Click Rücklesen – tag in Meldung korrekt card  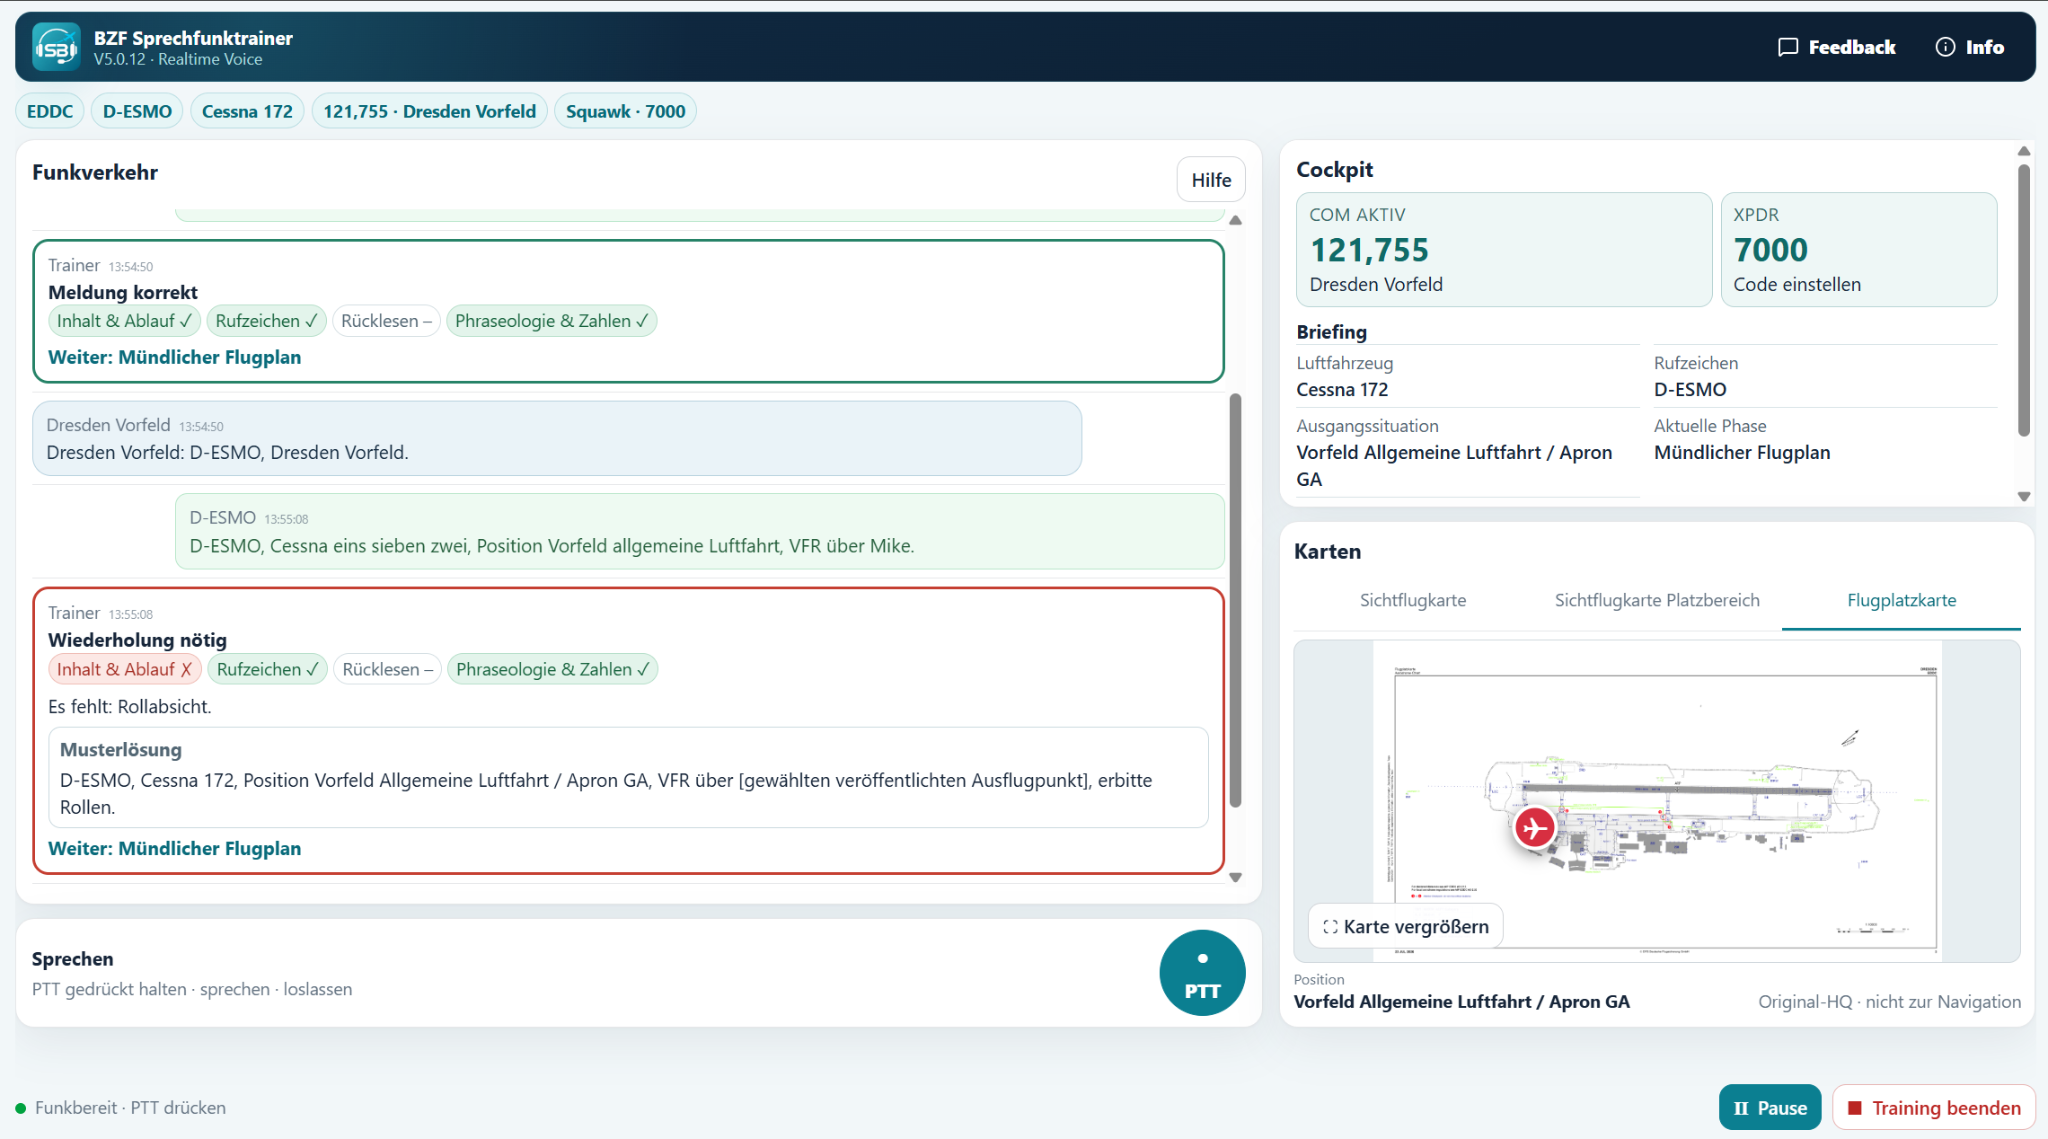coord(386,321)
